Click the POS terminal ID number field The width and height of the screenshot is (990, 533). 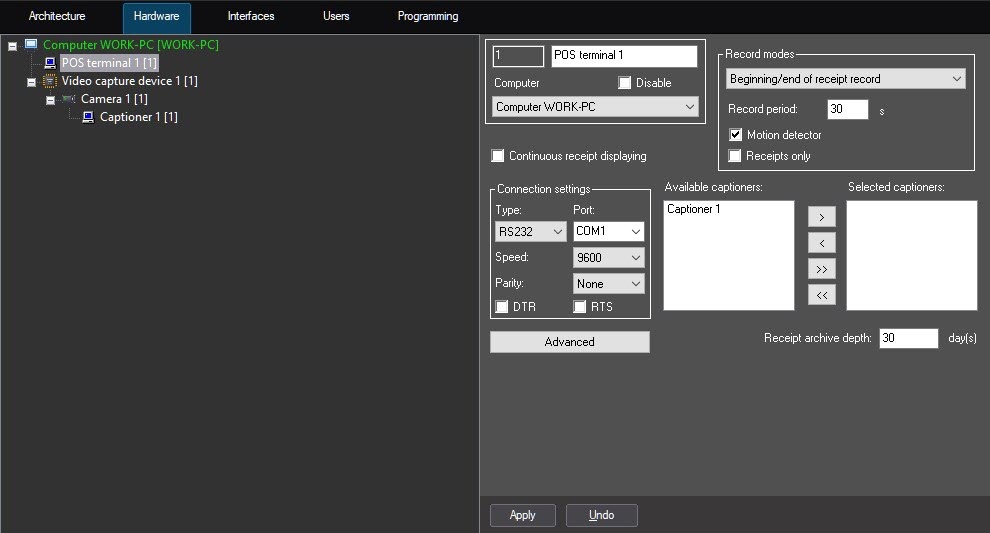(x=518, y=56)
